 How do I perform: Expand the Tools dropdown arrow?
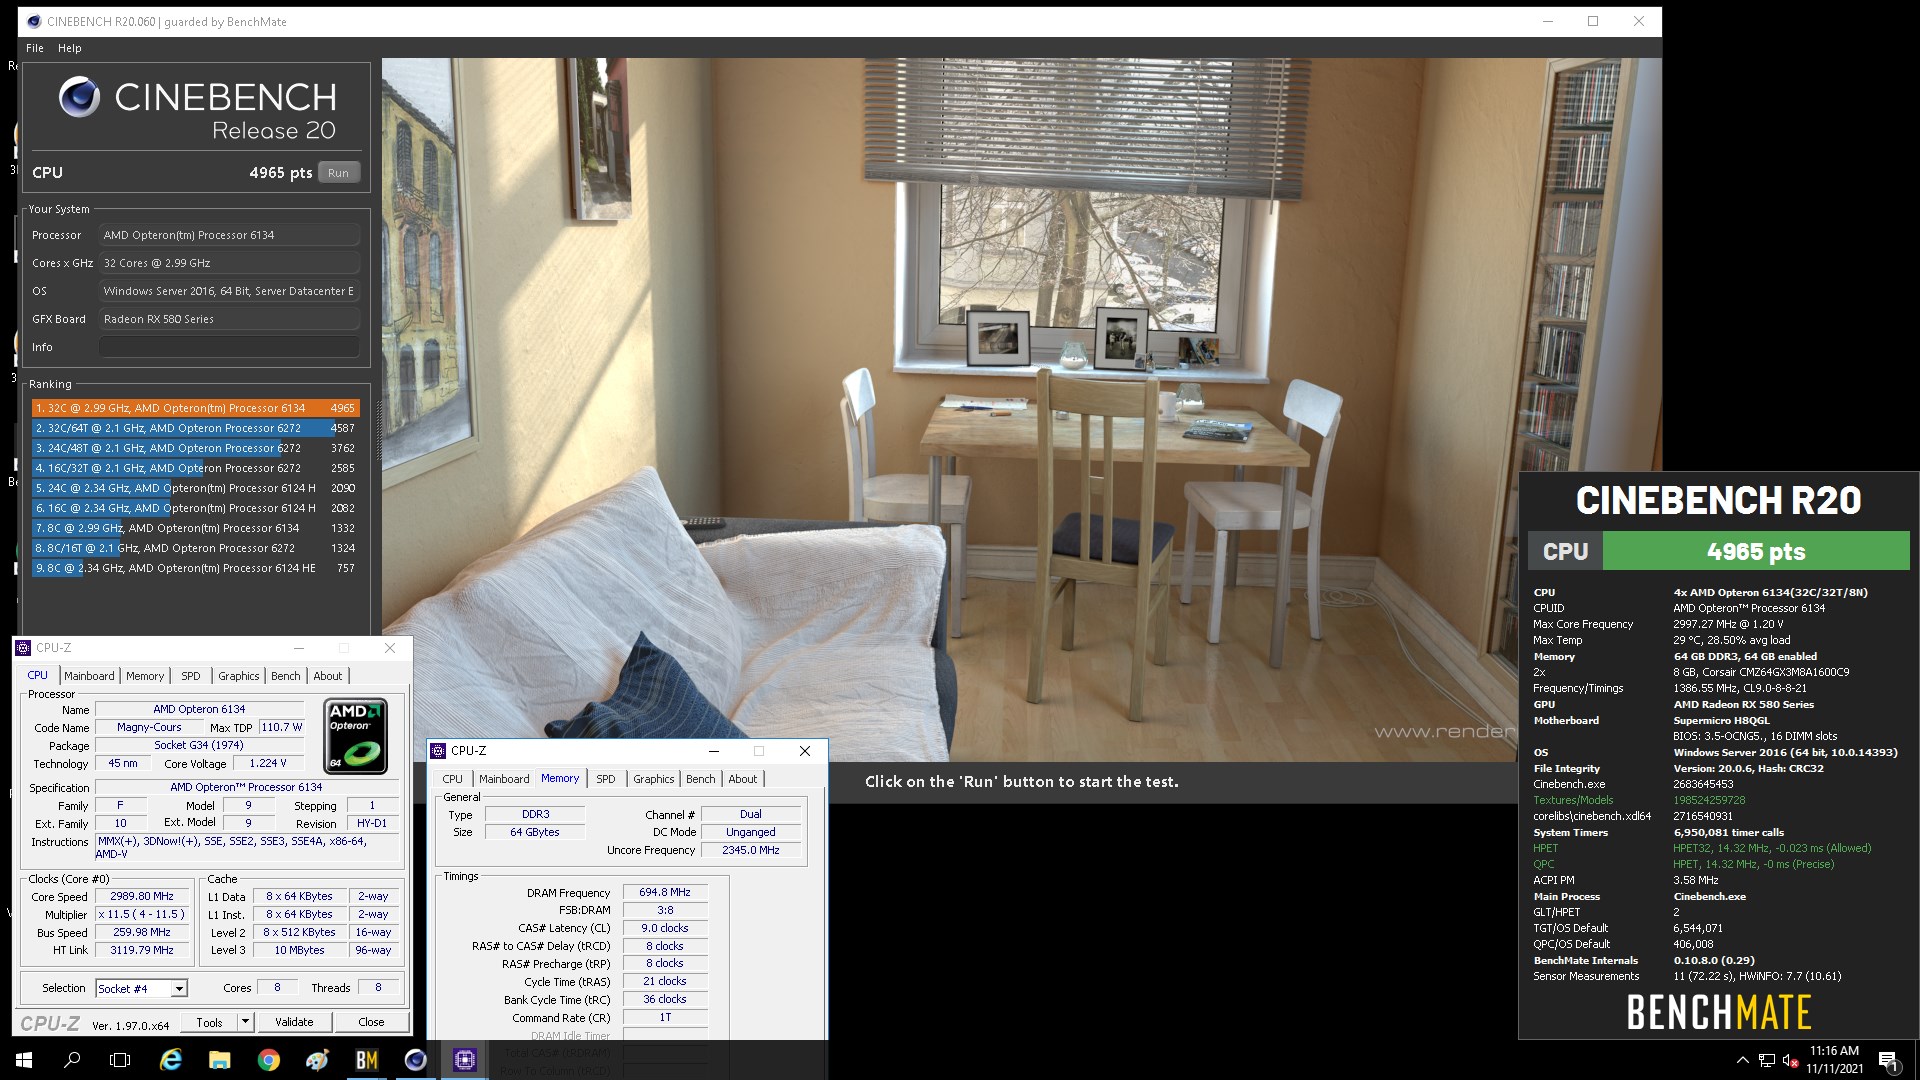245,1022
